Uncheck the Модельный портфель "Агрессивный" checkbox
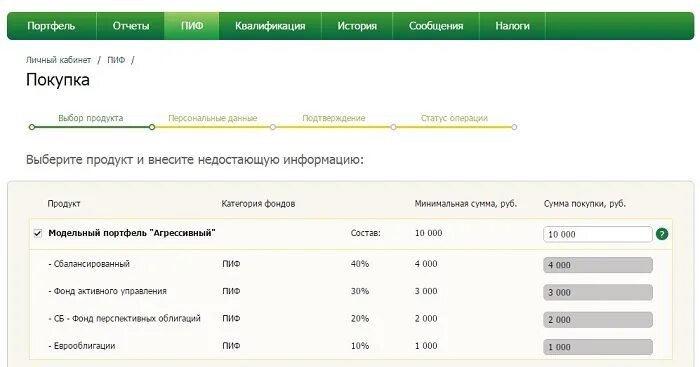This screenshot has width=700, height=367. pos(38,233)
